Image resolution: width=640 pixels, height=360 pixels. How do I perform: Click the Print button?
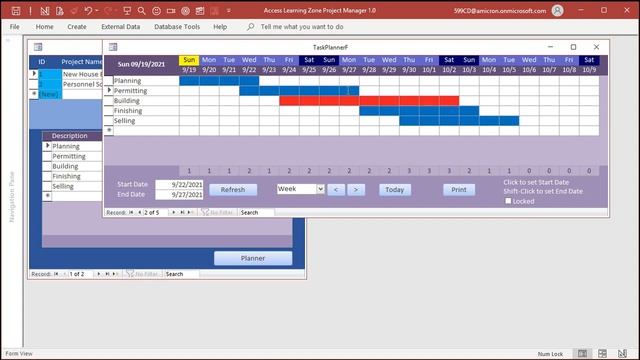coord(459,189)
